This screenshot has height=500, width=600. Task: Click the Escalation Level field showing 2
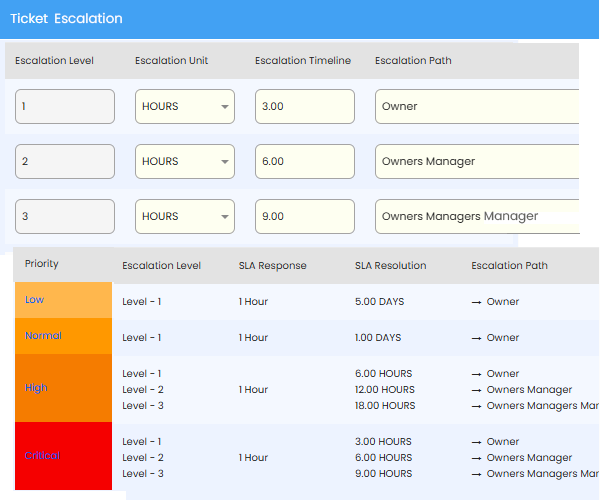65,161
